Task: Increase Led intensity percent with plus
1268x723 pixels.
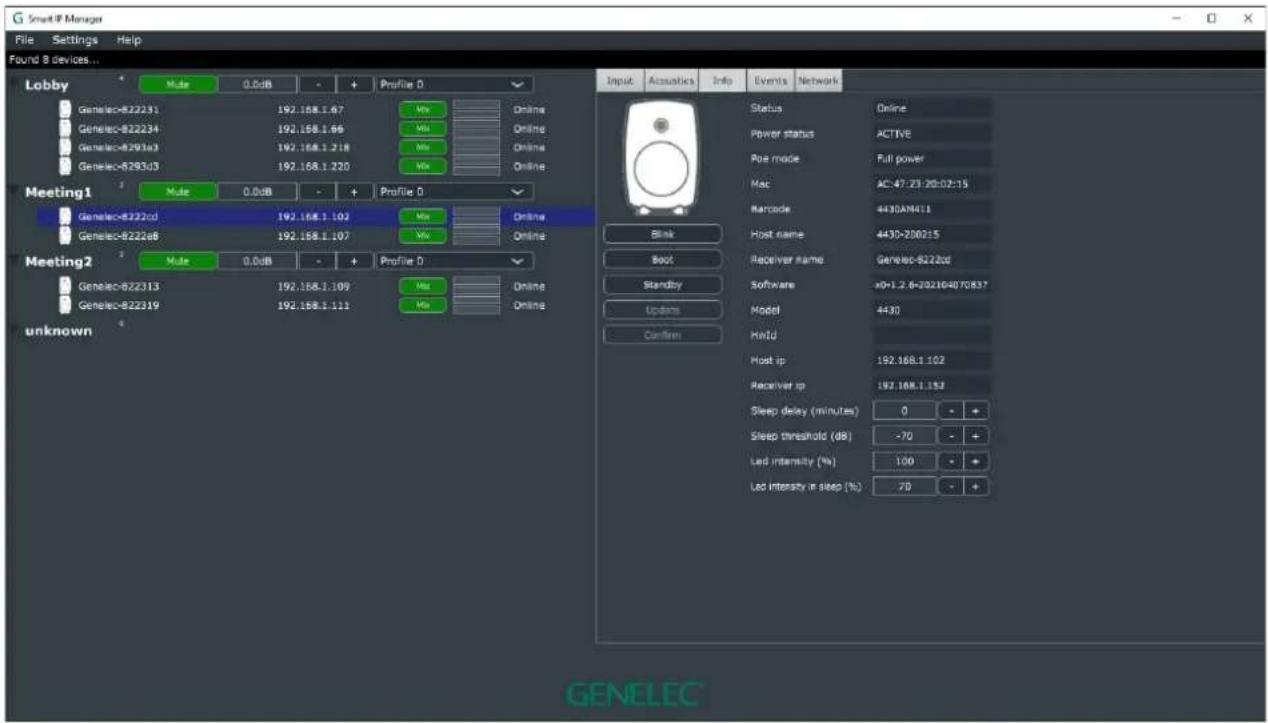Action: click(977, 461)
